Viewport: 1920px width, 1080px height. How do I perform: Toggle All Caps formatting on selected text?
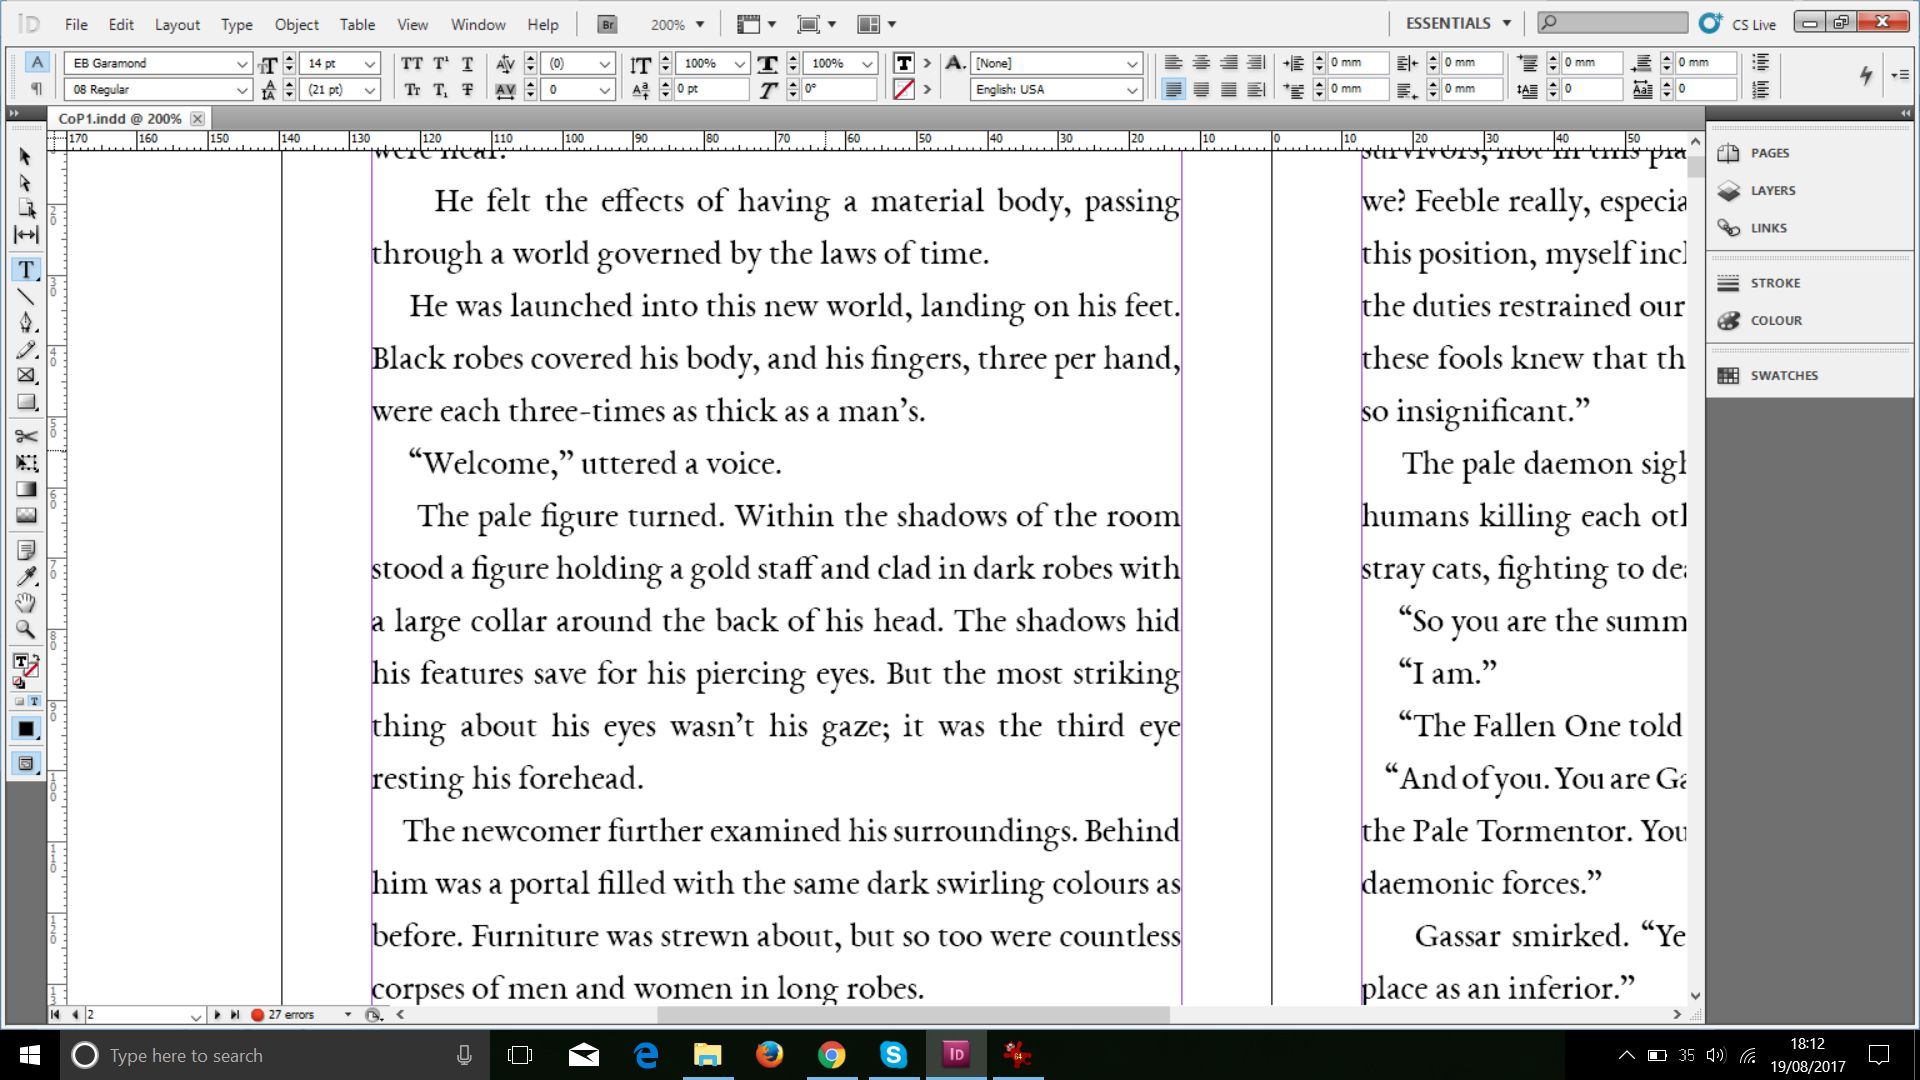point(411,62)
